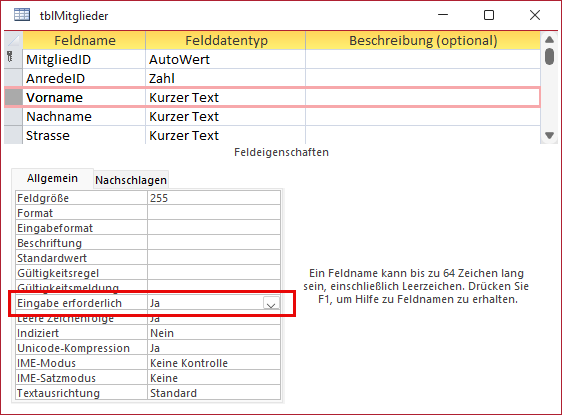The image size is (562, 415).
Task: Select the row selector of Nachname
Action: (x=13, y=116)
